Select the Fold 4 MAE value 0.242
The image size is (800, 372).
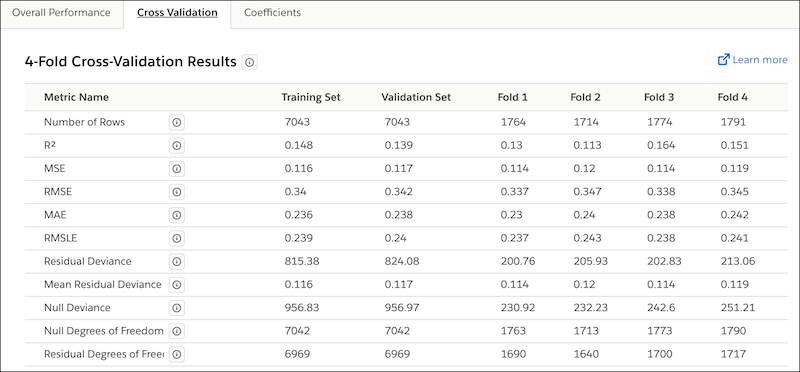pos(735,215)
